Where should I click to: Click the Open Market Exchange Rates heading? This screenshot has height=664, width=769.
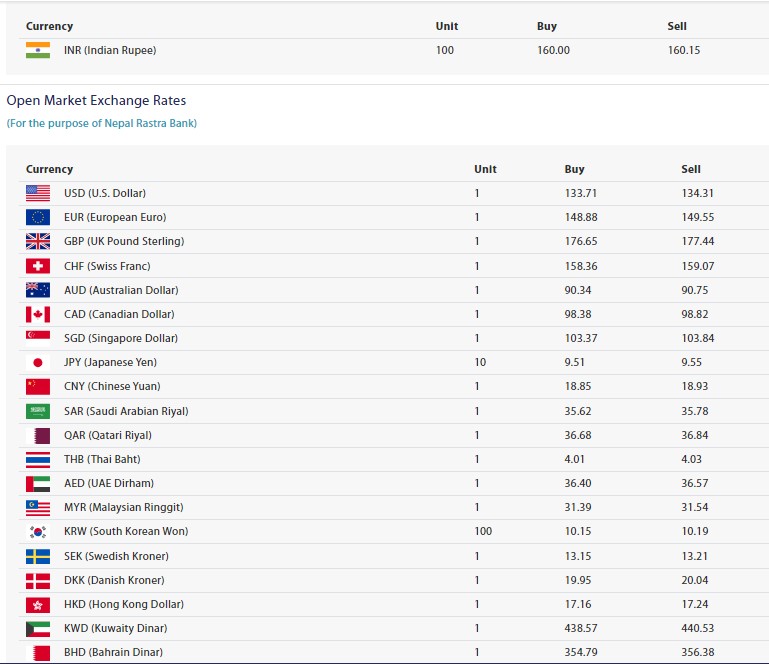pyautogui.click(x=96, y=100)
